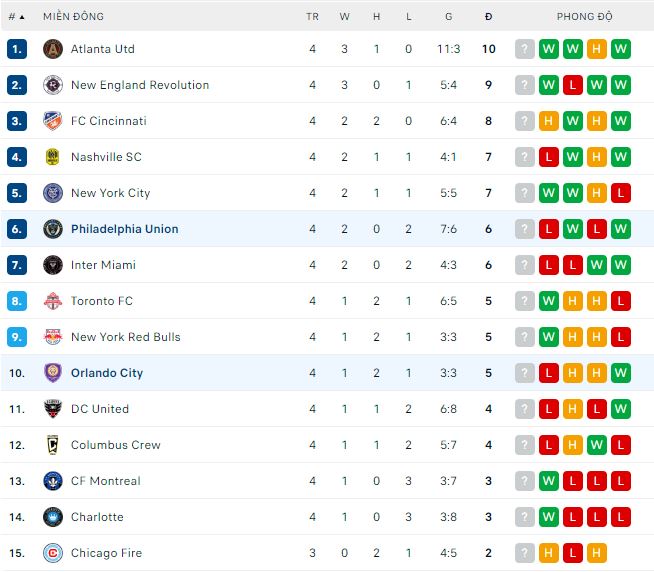Click the rank 1 position badge
654x572 pixels.
(x=16, y=49)
